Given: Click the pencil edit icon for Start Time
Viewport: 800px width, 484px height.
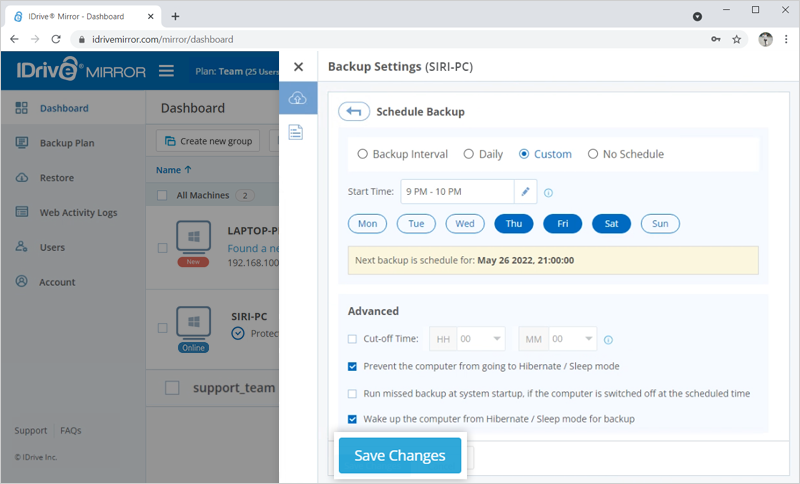Looking at the screenshot, I should pyautogui.click(x=525, y=192).
